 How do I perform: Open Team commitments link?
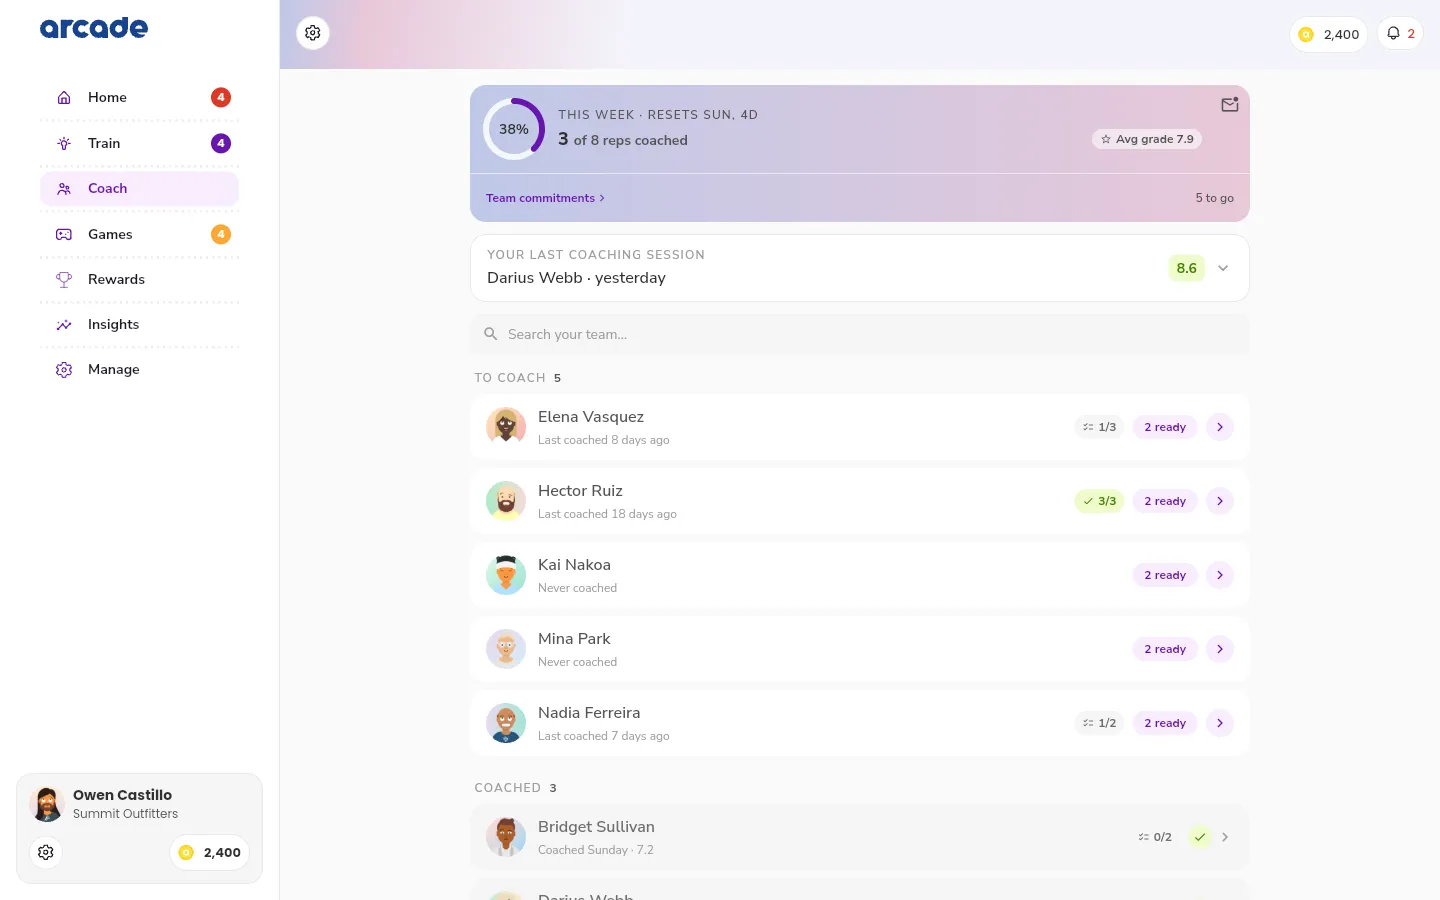tap(545, 198)
